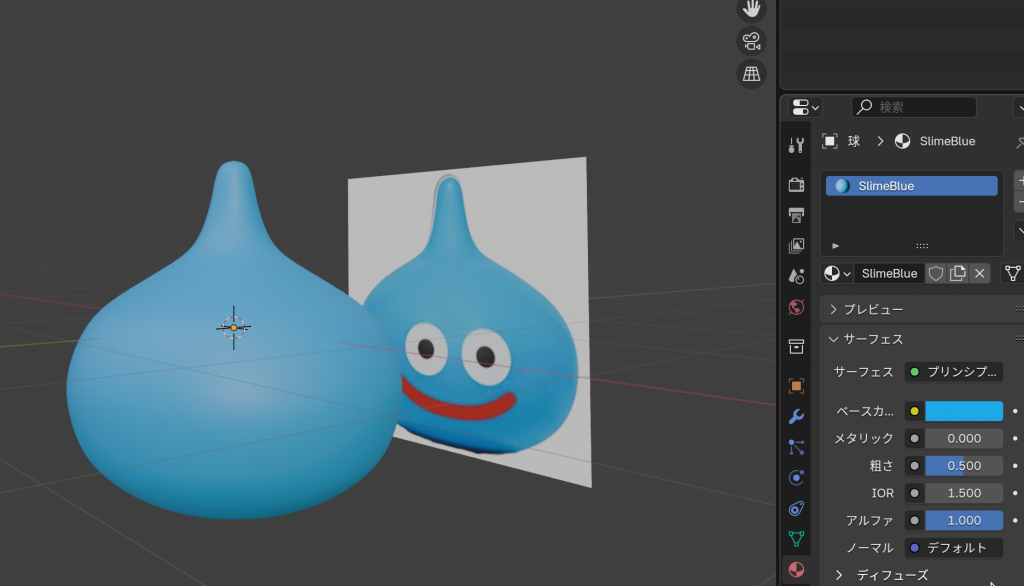Open the Object Data mesh tab
This screenshot has height=586, width=1024.
point(796,539)
